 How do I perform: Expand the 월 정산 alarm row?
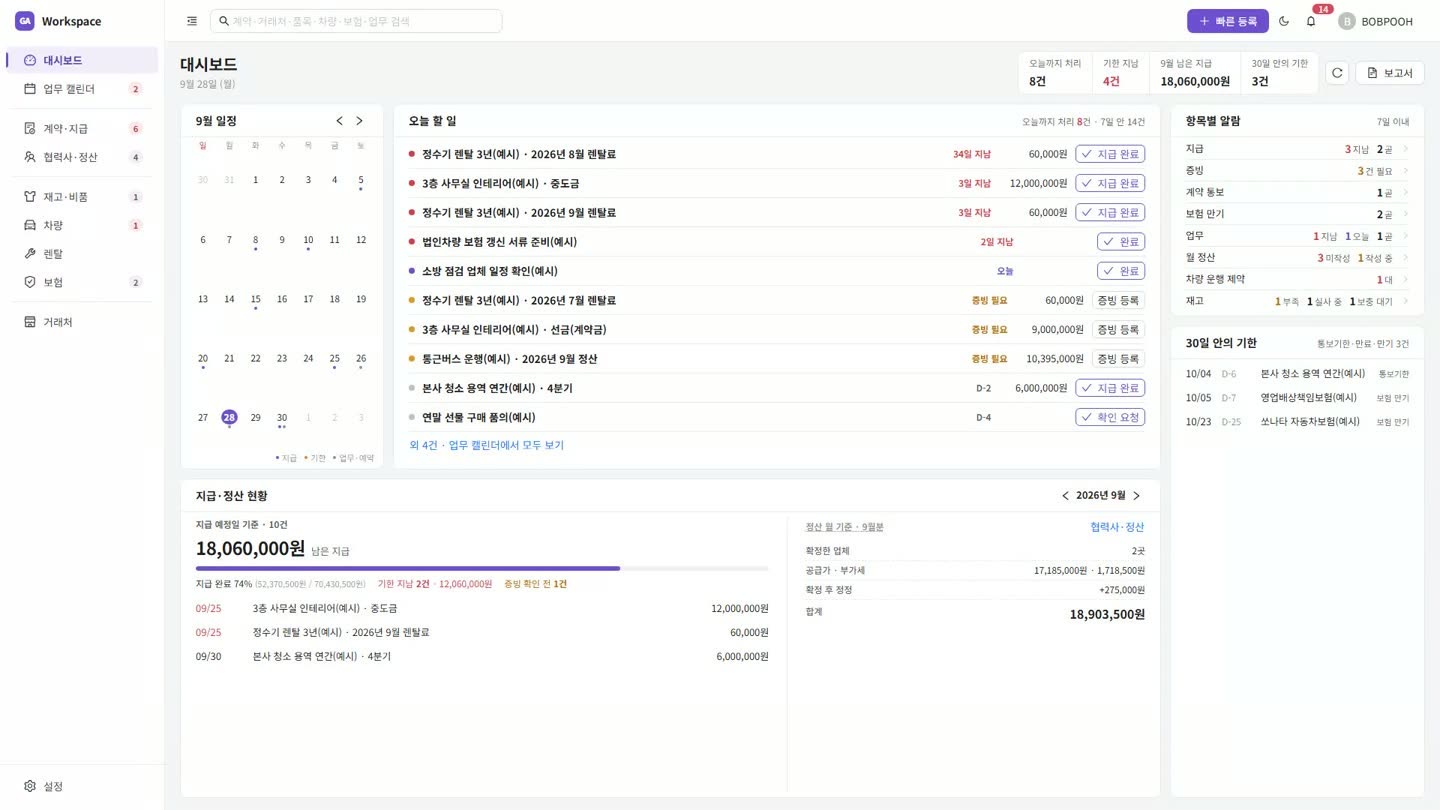[1297, 258]
